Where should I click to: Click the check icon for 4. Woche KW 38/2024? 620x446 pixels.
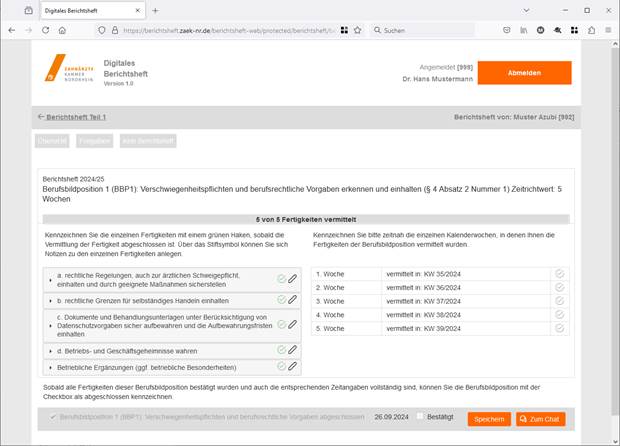click(x=560, y=315)
